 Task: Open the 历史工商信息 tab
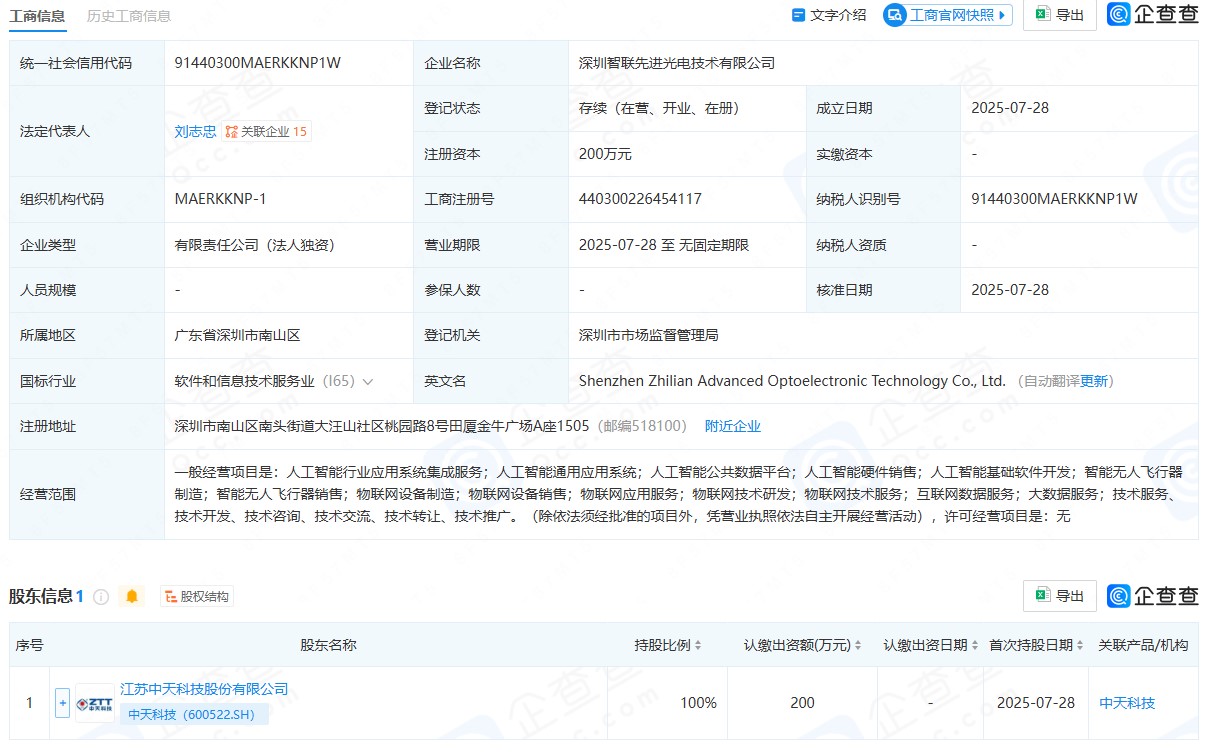point(129,15)
